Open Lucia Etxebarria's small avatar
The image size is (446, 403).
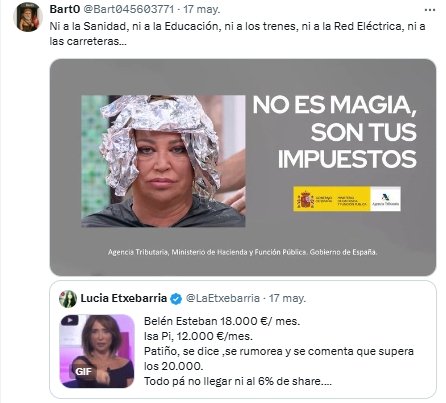(68, 299)
